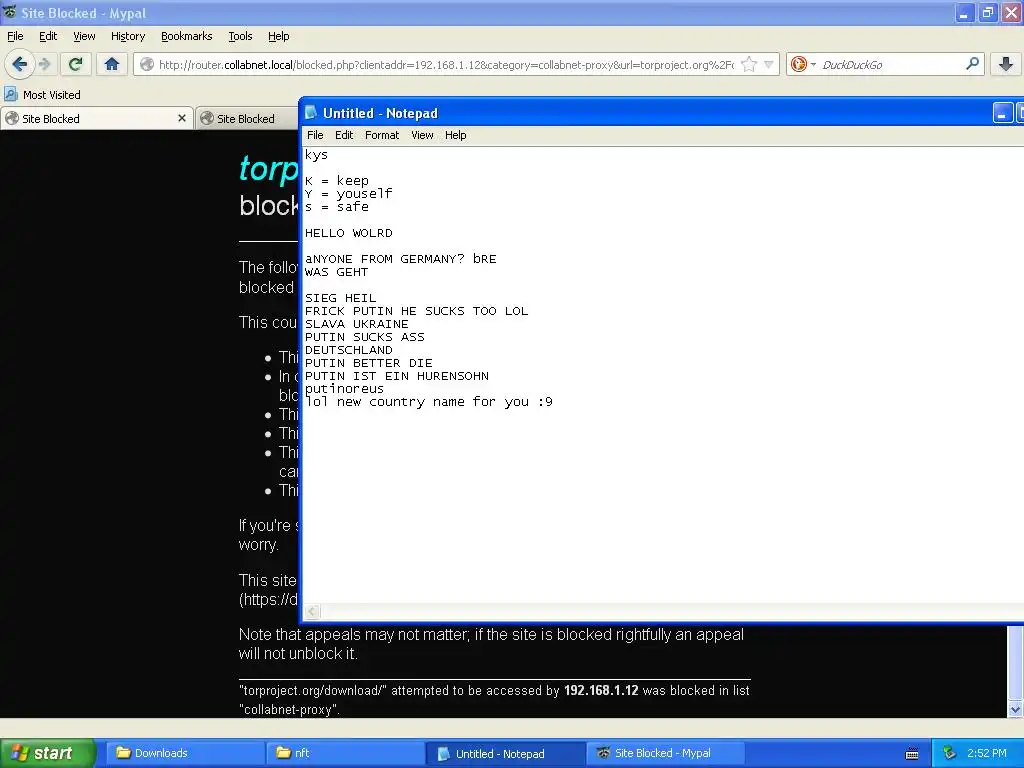The height and width of the screenshot is (768, 1024).
Task: Bookmark this page with the star icon
Action: tap(749, 64)
